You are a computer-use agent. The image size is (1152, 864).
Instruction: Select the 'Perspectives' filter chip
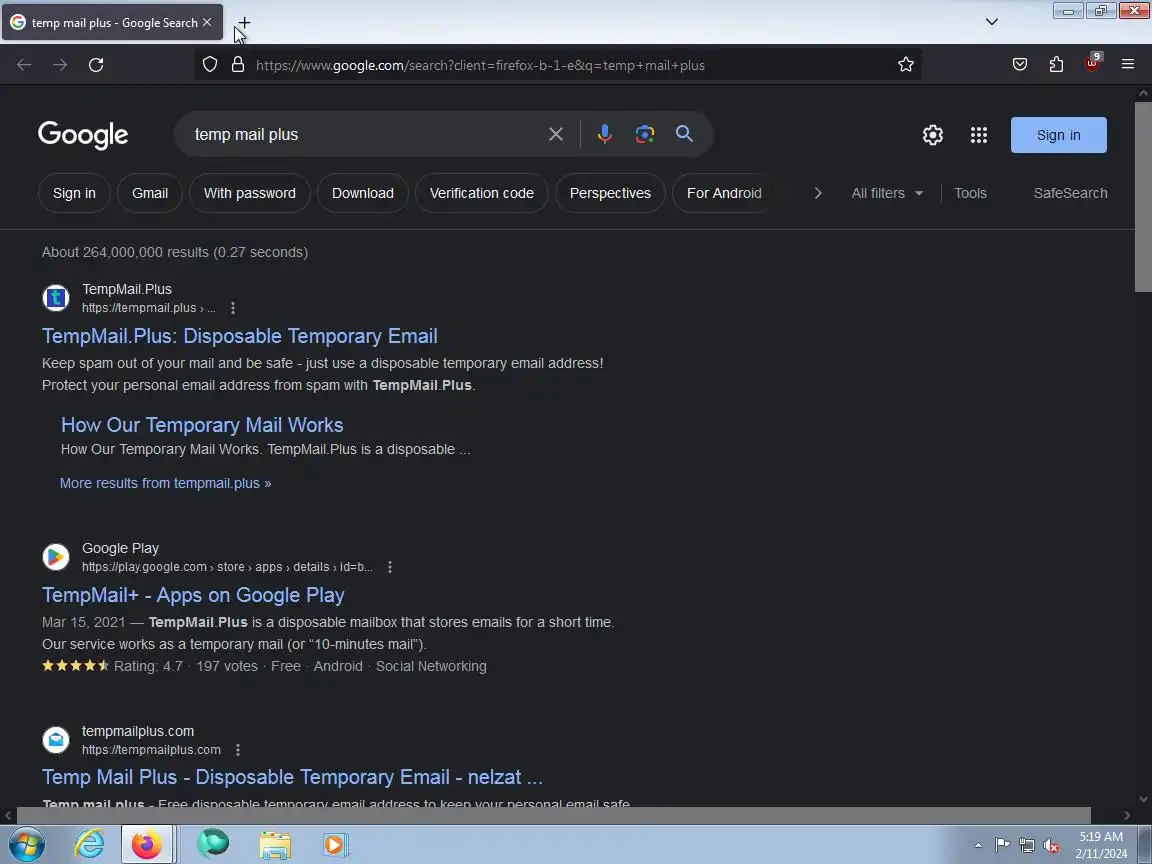[610, 193]
